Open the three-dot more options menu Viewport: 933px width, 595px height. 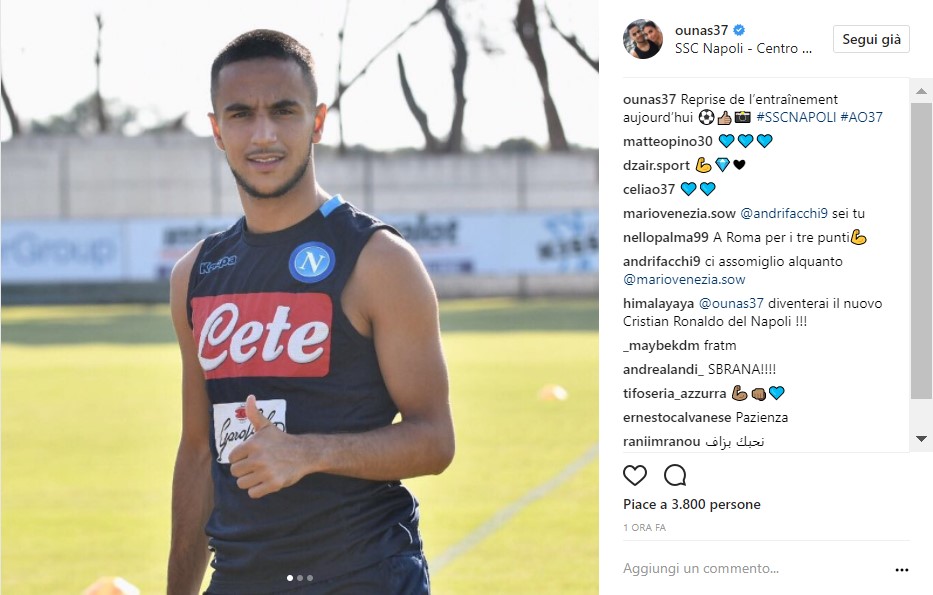click(901, 569)
